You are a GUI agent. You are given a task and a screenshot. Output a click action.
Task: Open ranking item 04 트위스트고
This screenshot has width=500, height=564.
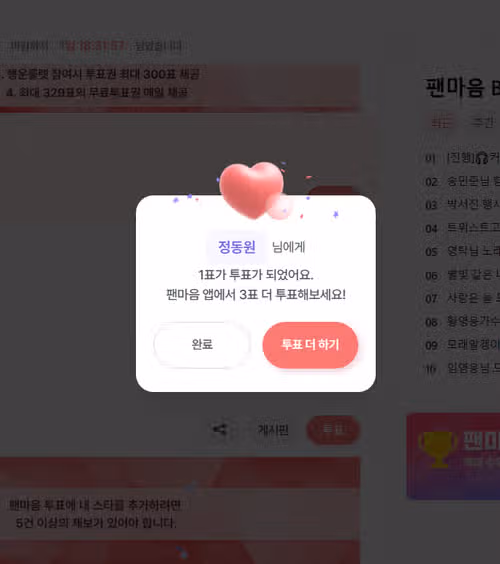(463, 228)
